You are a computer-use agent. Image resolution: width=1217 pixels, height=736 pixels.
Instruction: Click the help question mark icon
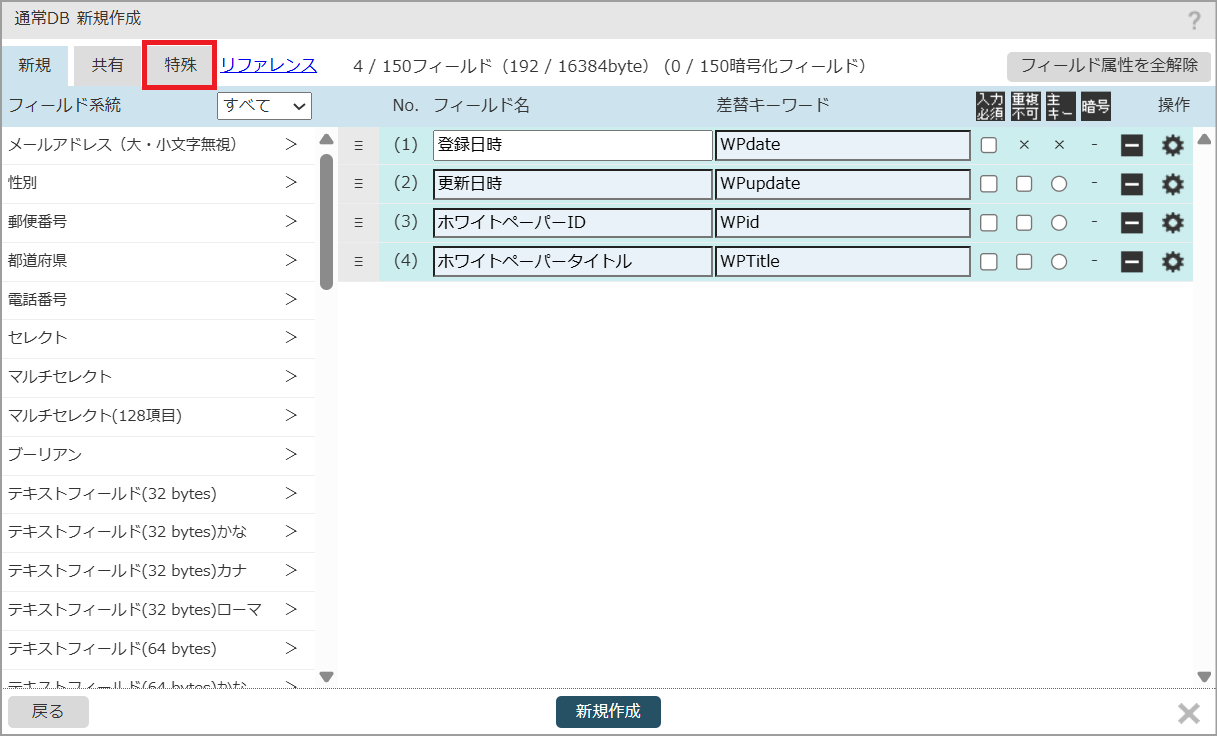pos(1194,21)
